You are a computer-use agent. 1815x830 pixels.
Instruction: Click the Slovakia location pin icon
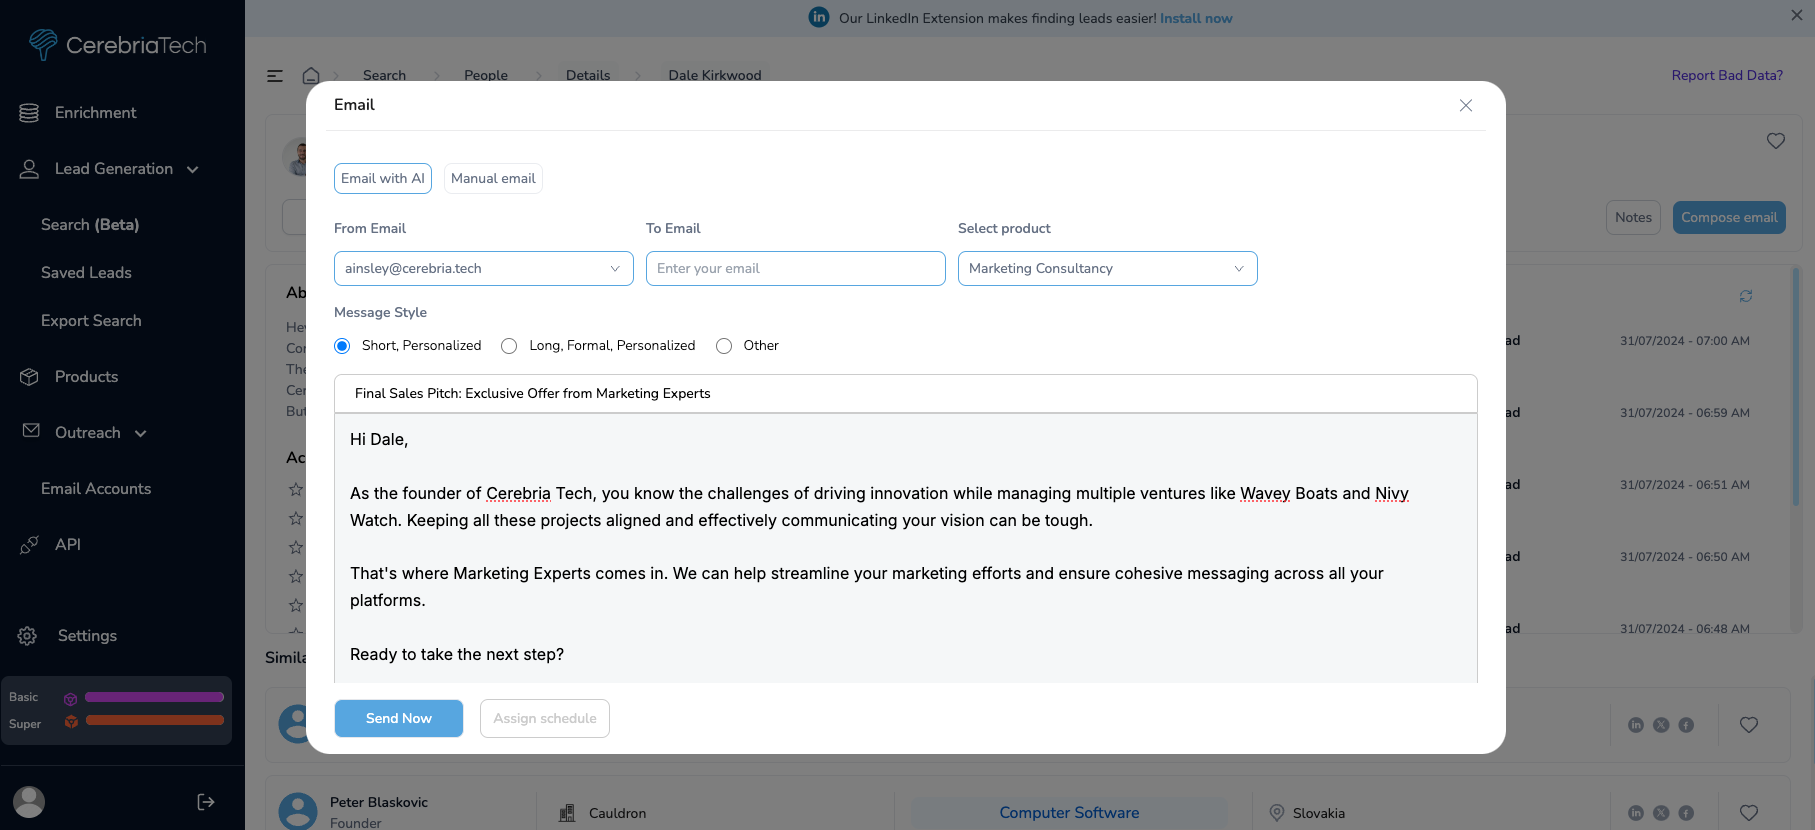pyautogui.click(x=1277, y=813)
